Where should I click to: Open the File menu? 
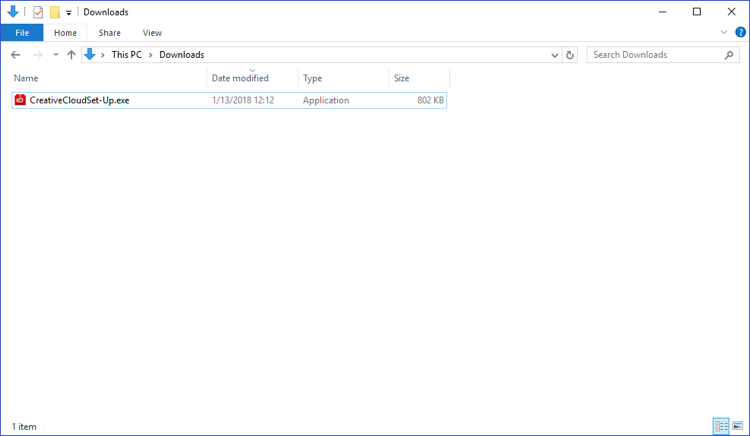(21, 33)
